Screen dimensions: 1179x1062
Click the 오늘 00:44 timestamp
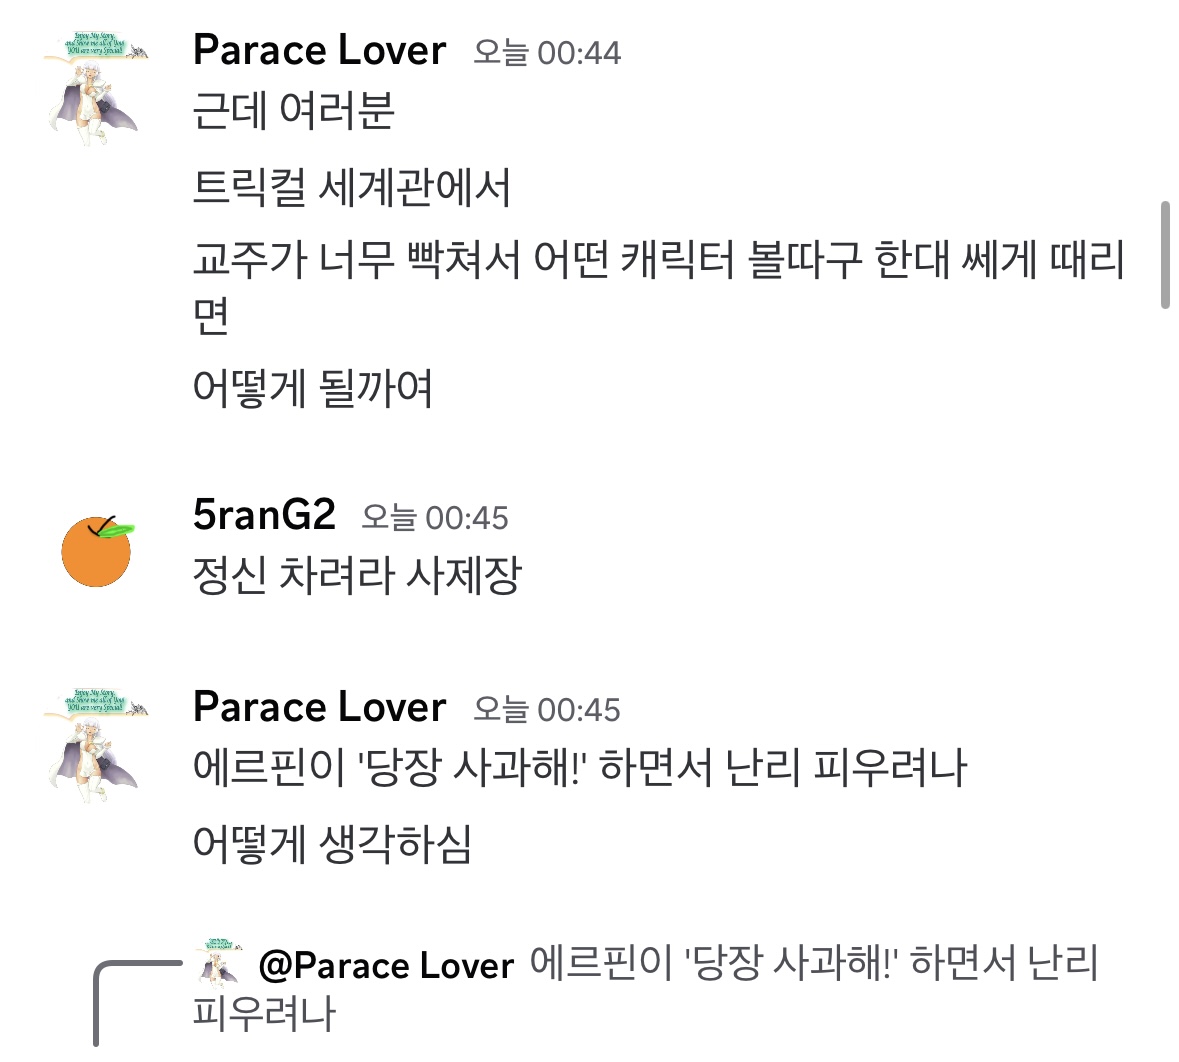coord(546,52)
